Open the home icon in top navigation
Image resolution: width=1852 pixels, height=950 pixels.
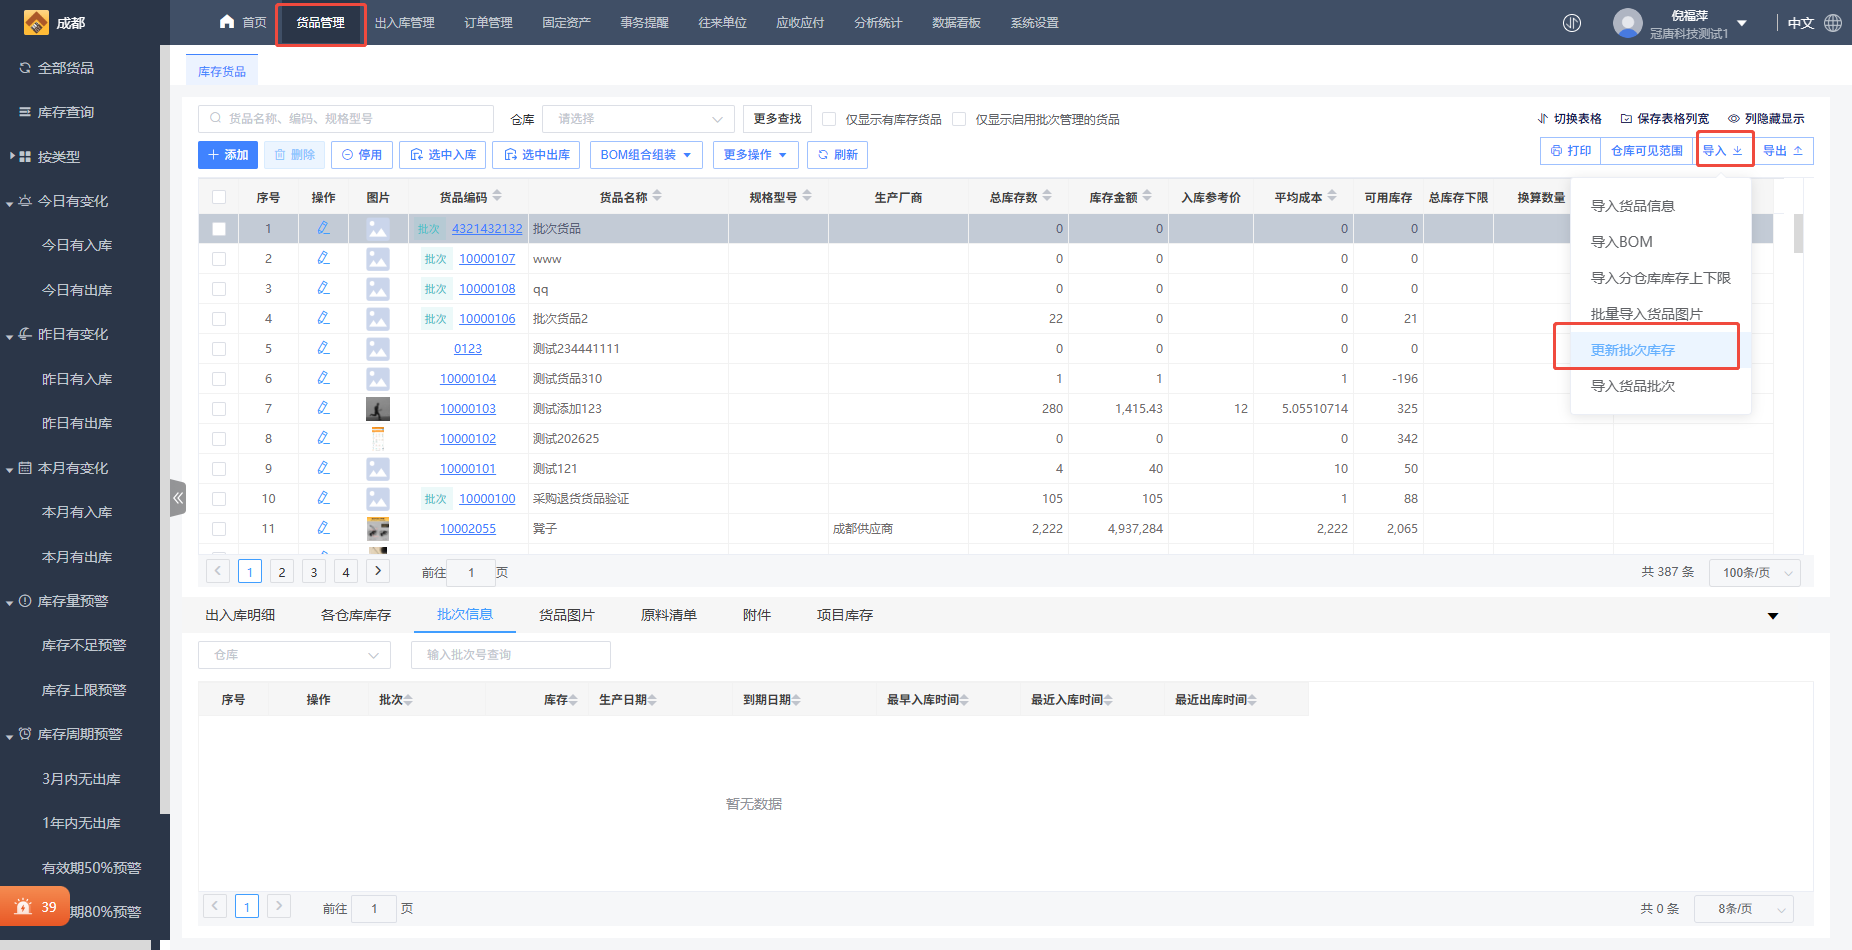(x=227, y=22)
